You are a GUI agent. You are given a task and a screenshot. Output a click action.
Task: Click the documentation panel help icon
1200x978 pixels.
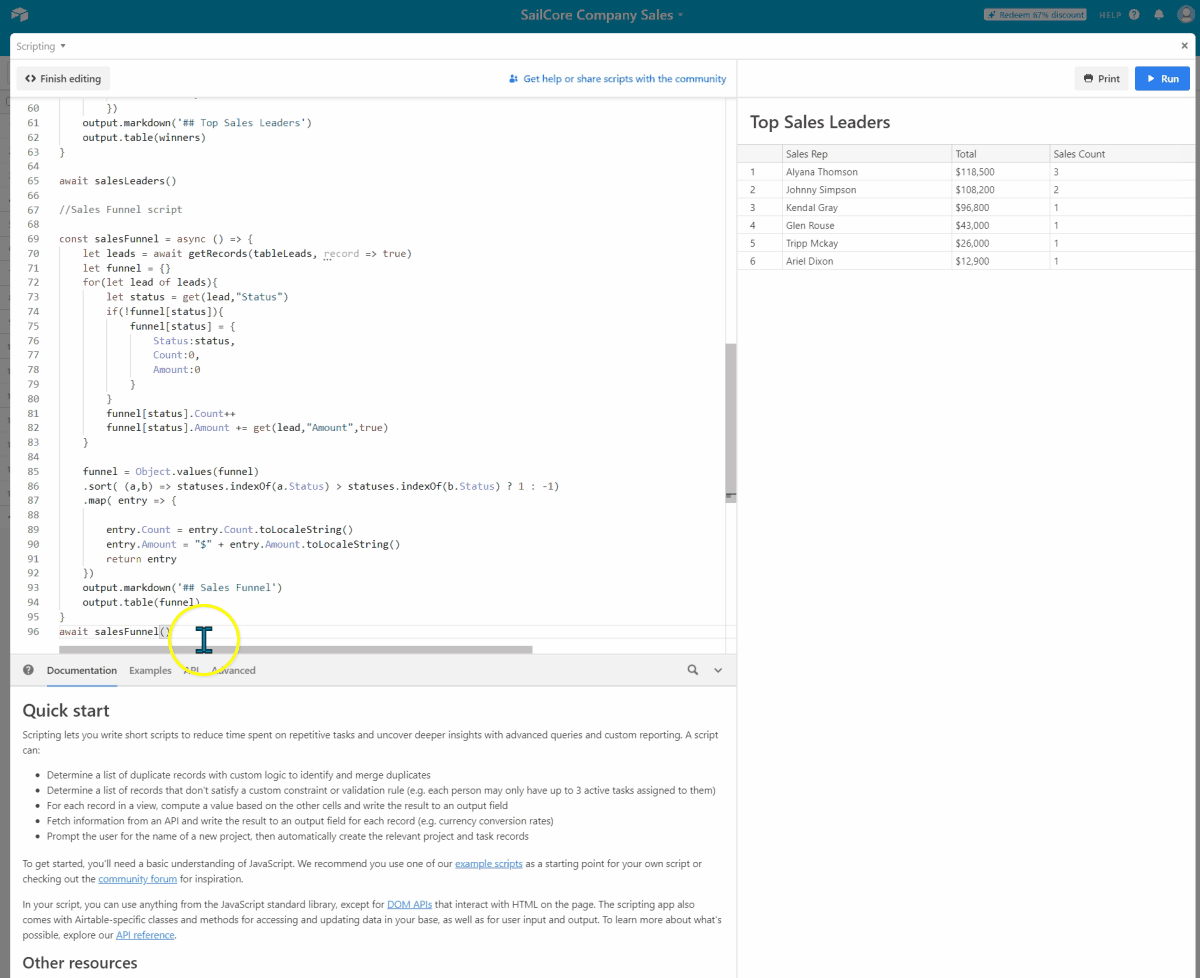[x=29, y=670]
